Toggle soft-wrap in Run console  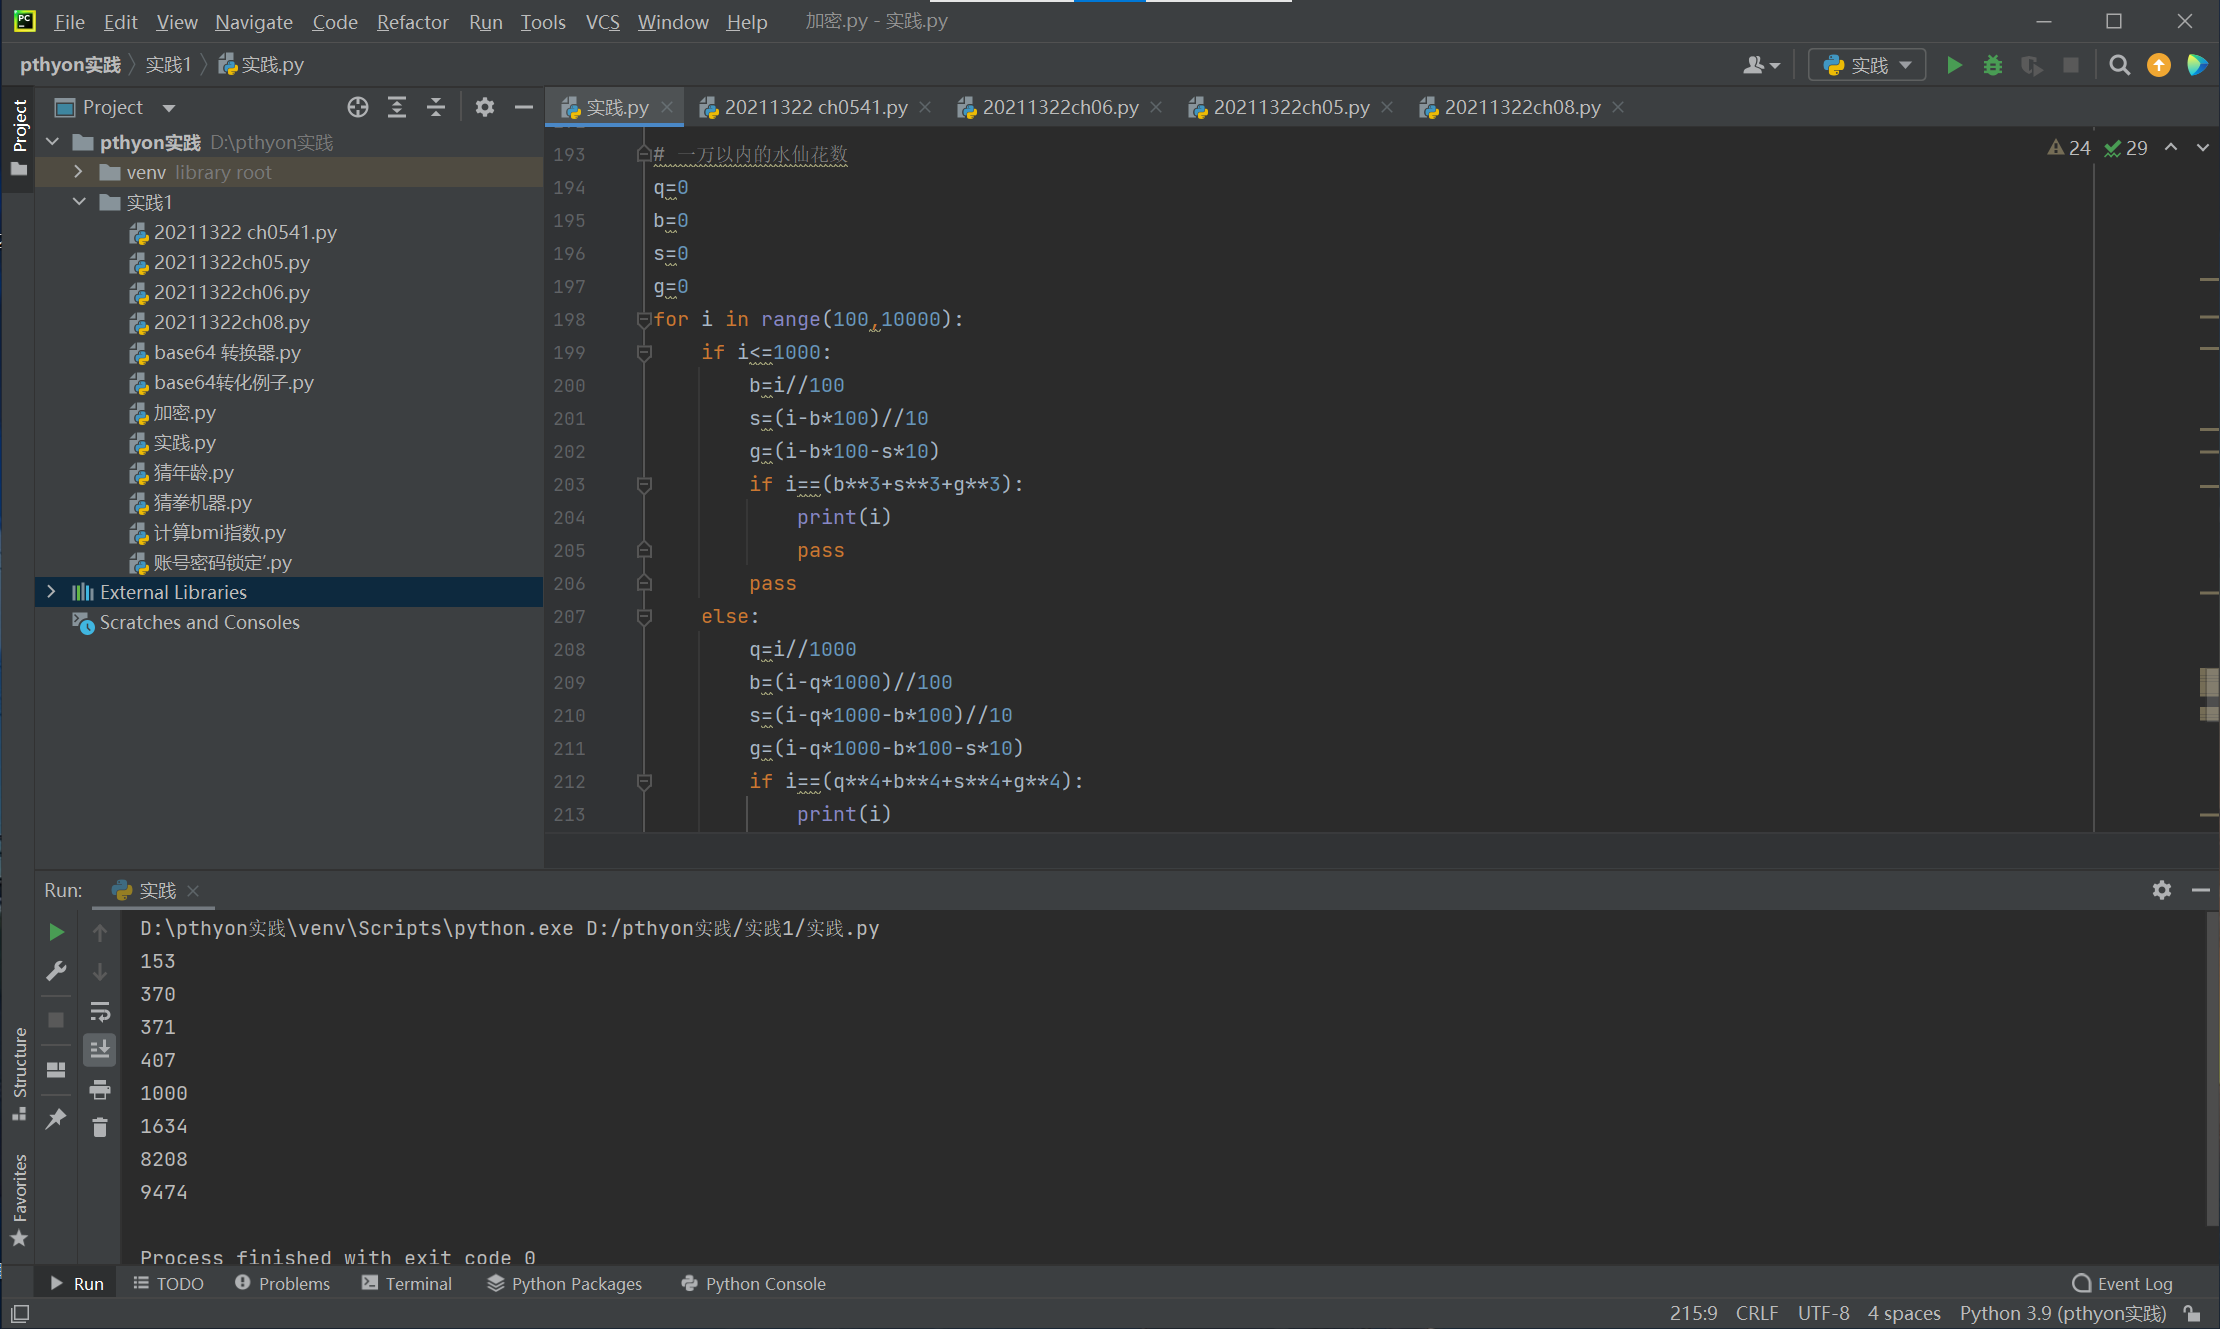[x=100, y=1011]
